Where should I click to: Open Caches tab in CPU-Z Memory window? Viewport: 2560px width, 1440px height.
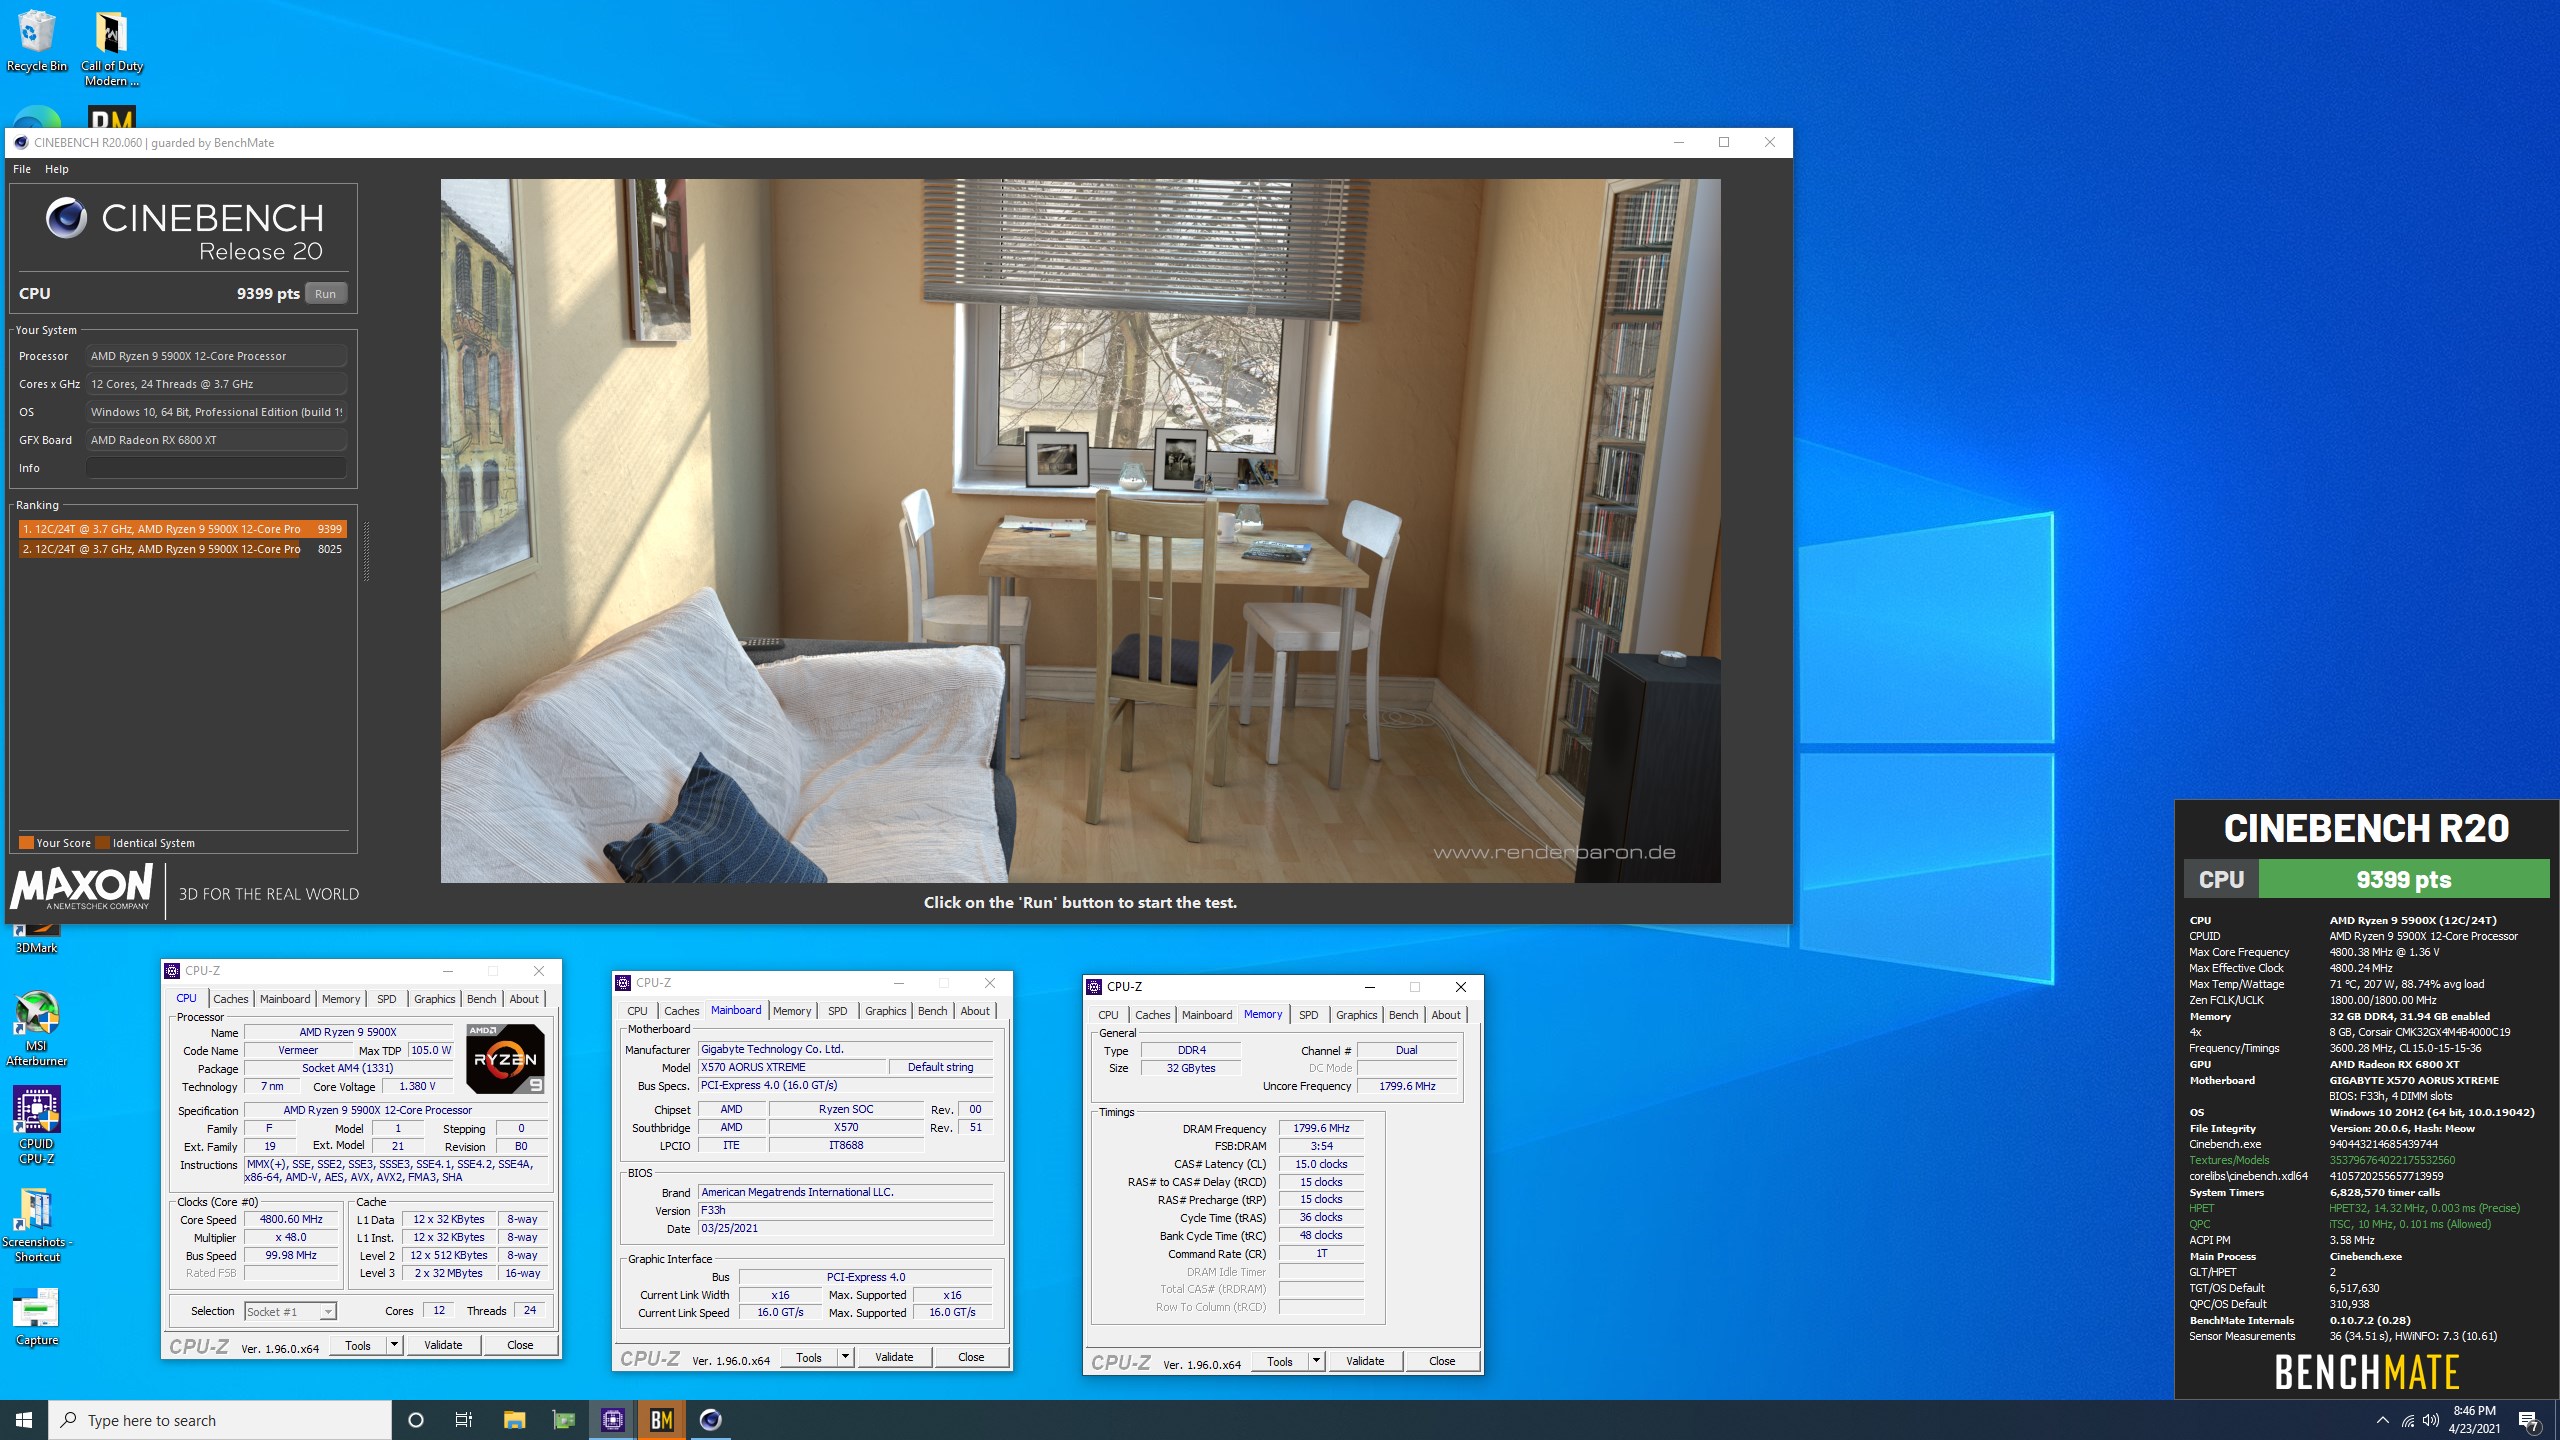pos(1152,1015)
